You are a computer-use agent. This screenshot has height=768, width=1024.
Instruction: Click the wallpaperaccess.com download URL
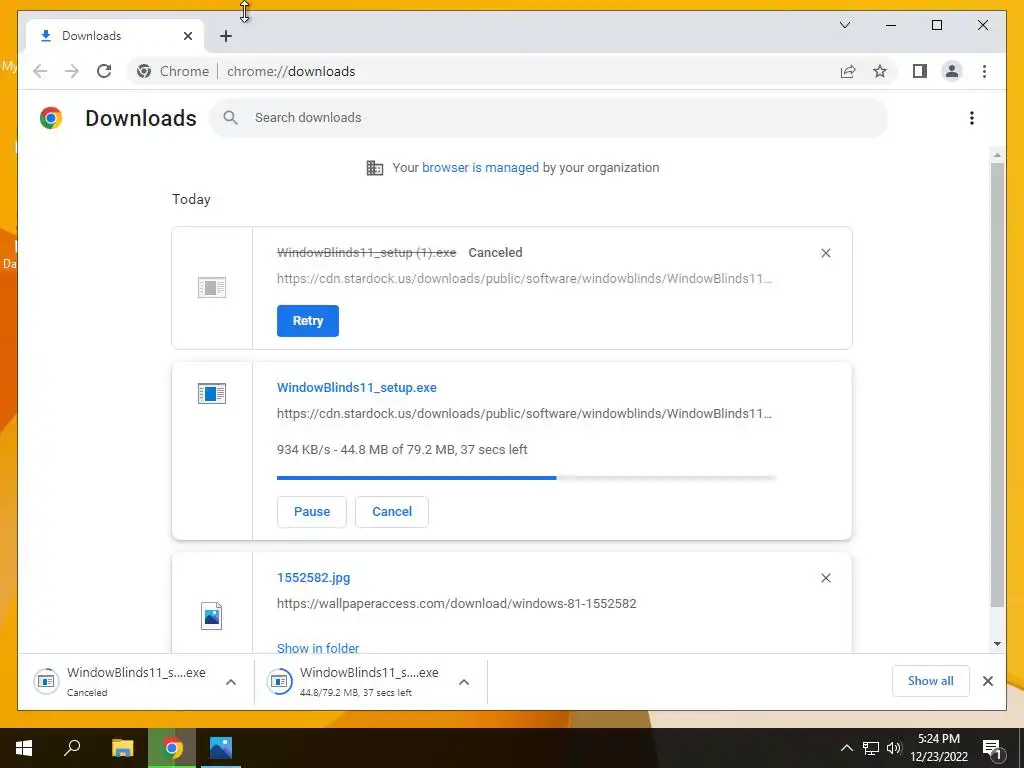456,603
